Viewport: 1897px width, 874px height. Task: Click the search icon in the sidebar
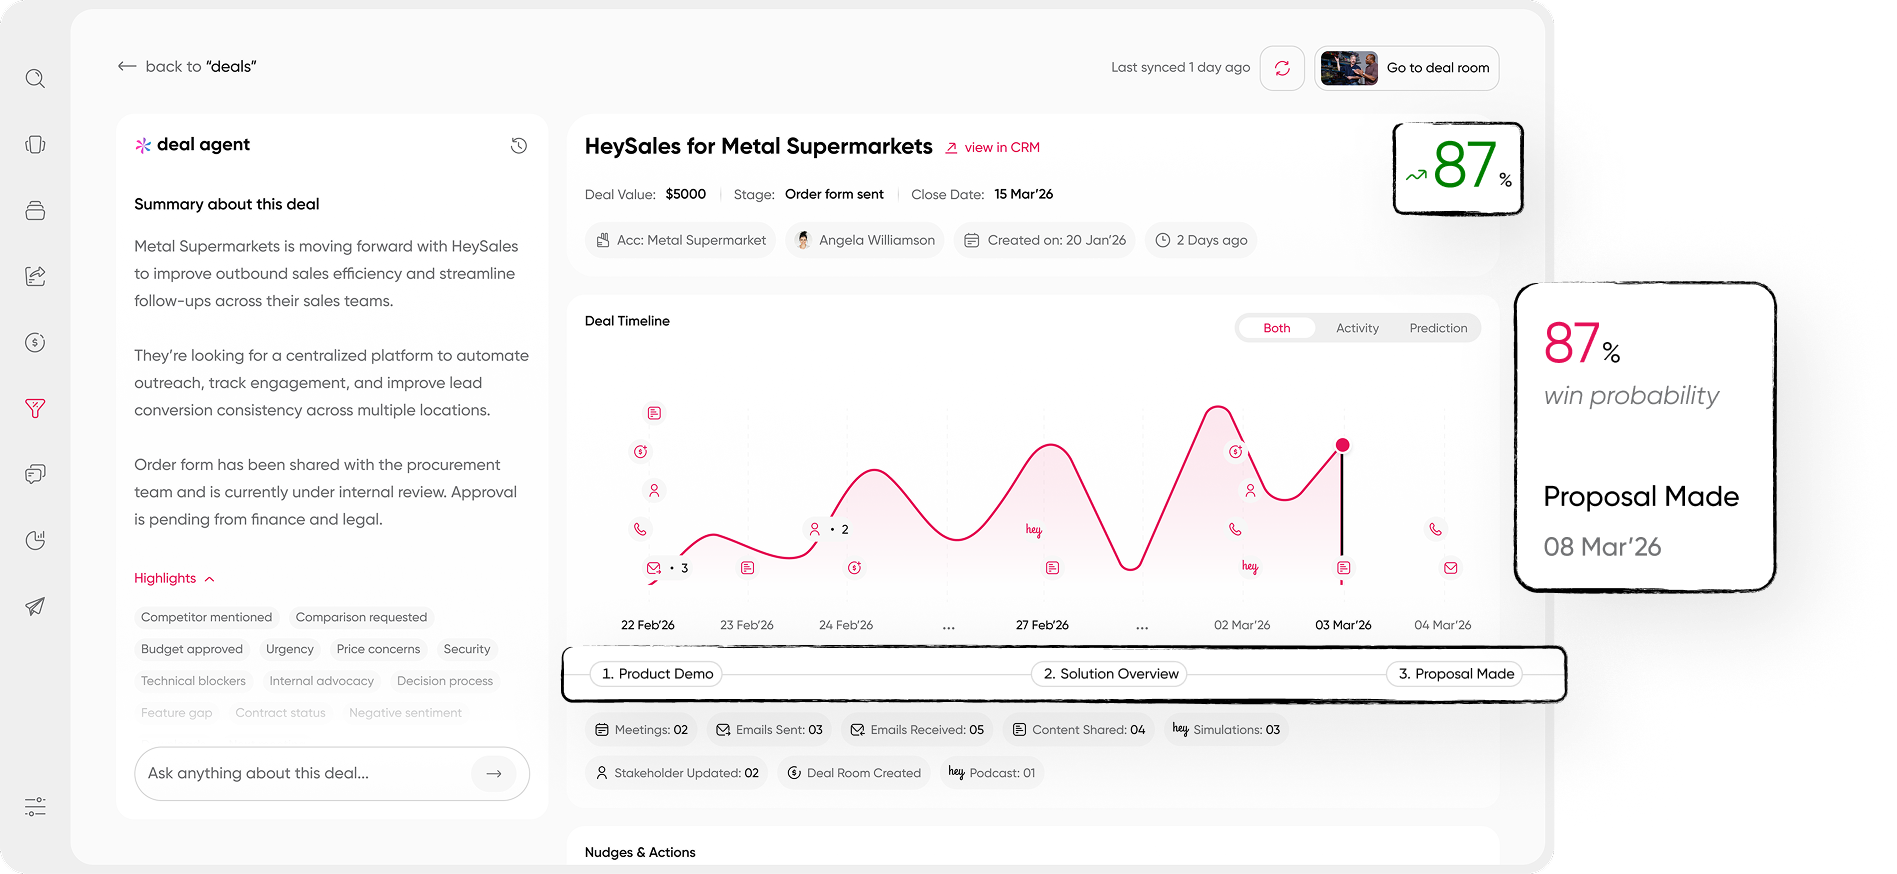click(x=35, y=78)
